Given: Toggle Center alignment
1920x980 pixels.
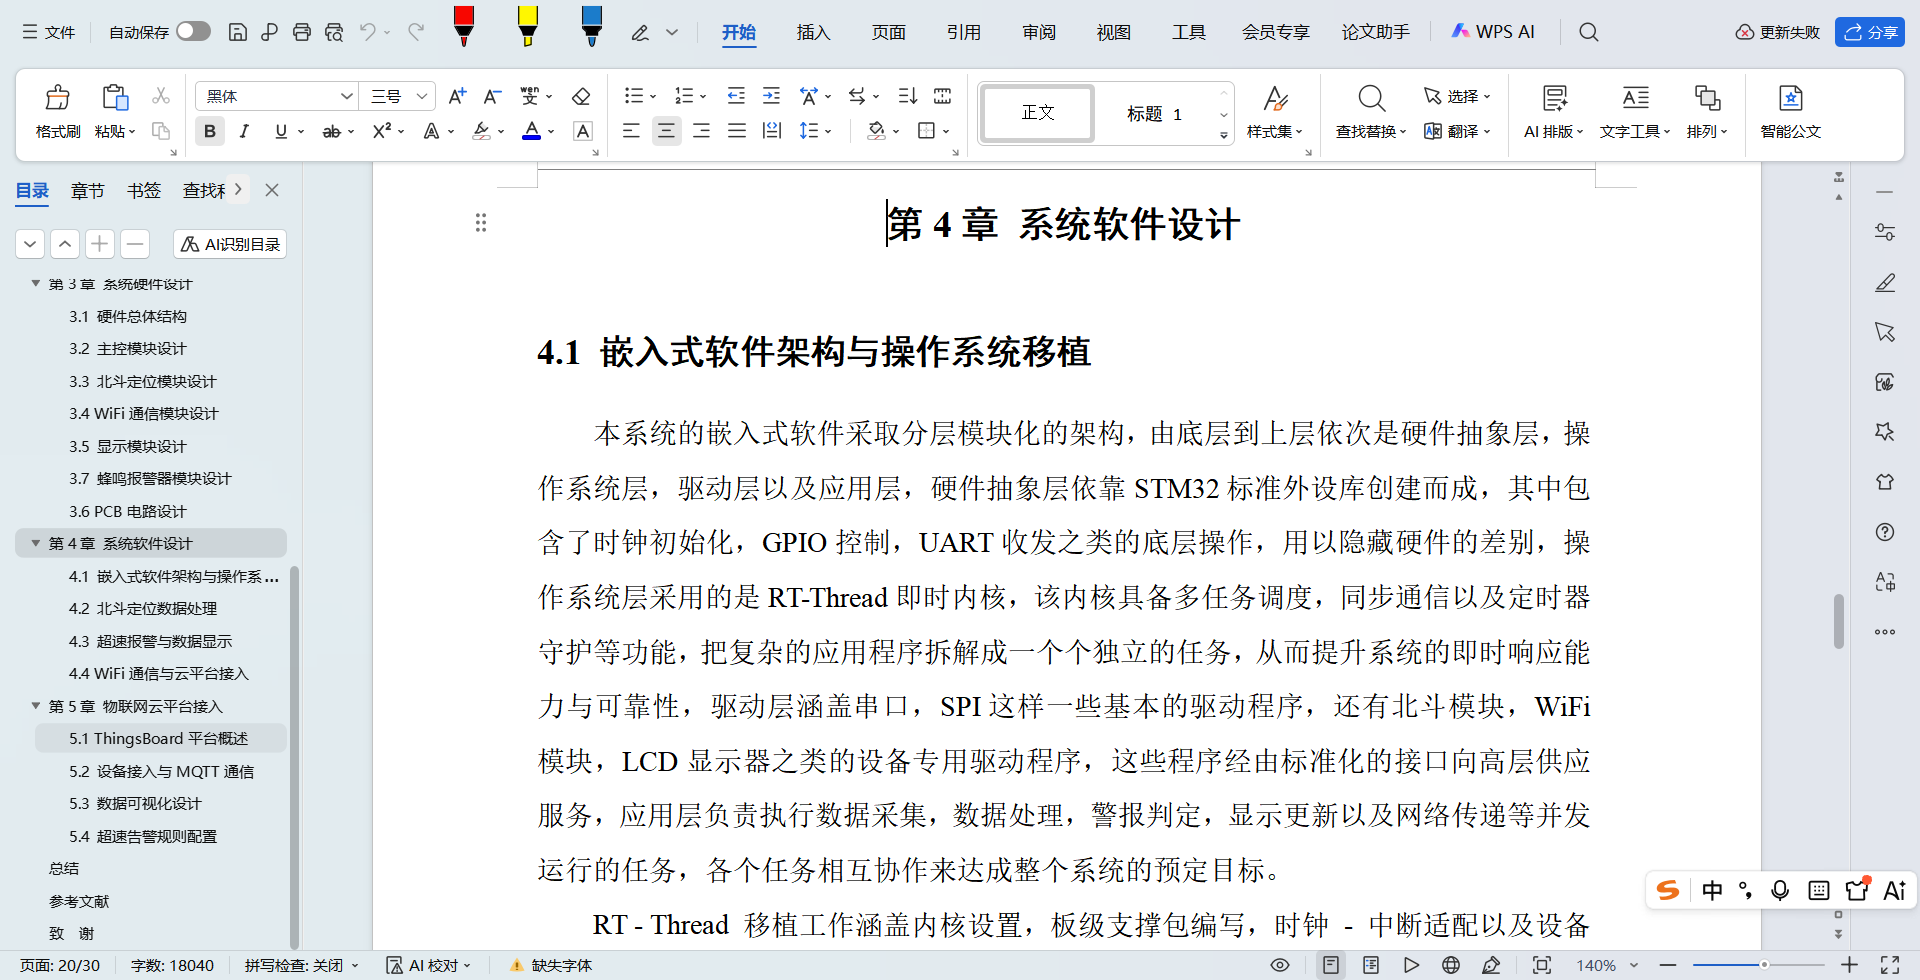Looking at the screenshot, I should pos(666,131).
